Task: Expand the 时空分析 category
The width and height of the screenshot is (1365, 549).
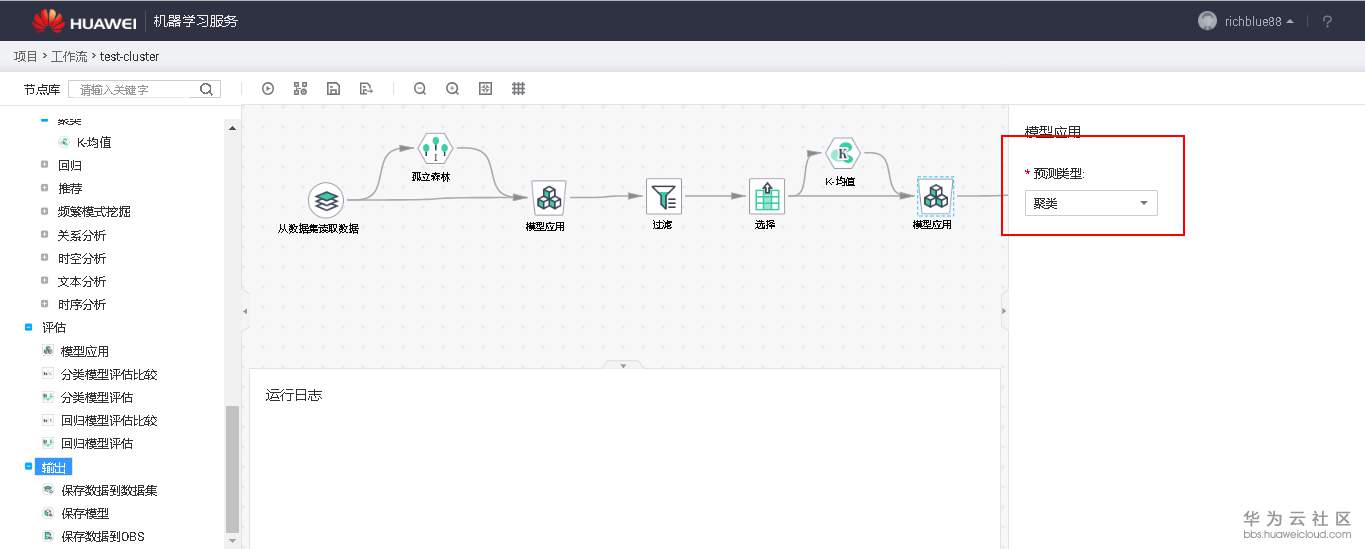Action: [x=44, y=258]
